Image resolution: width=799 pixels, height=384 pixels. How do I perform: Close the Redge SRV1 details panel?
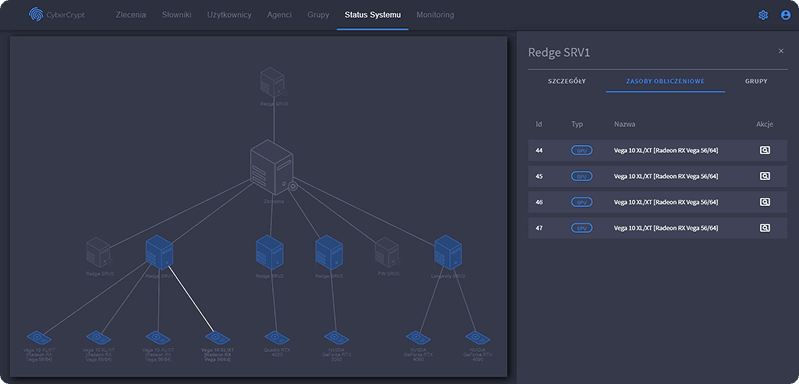pos(781,51)
